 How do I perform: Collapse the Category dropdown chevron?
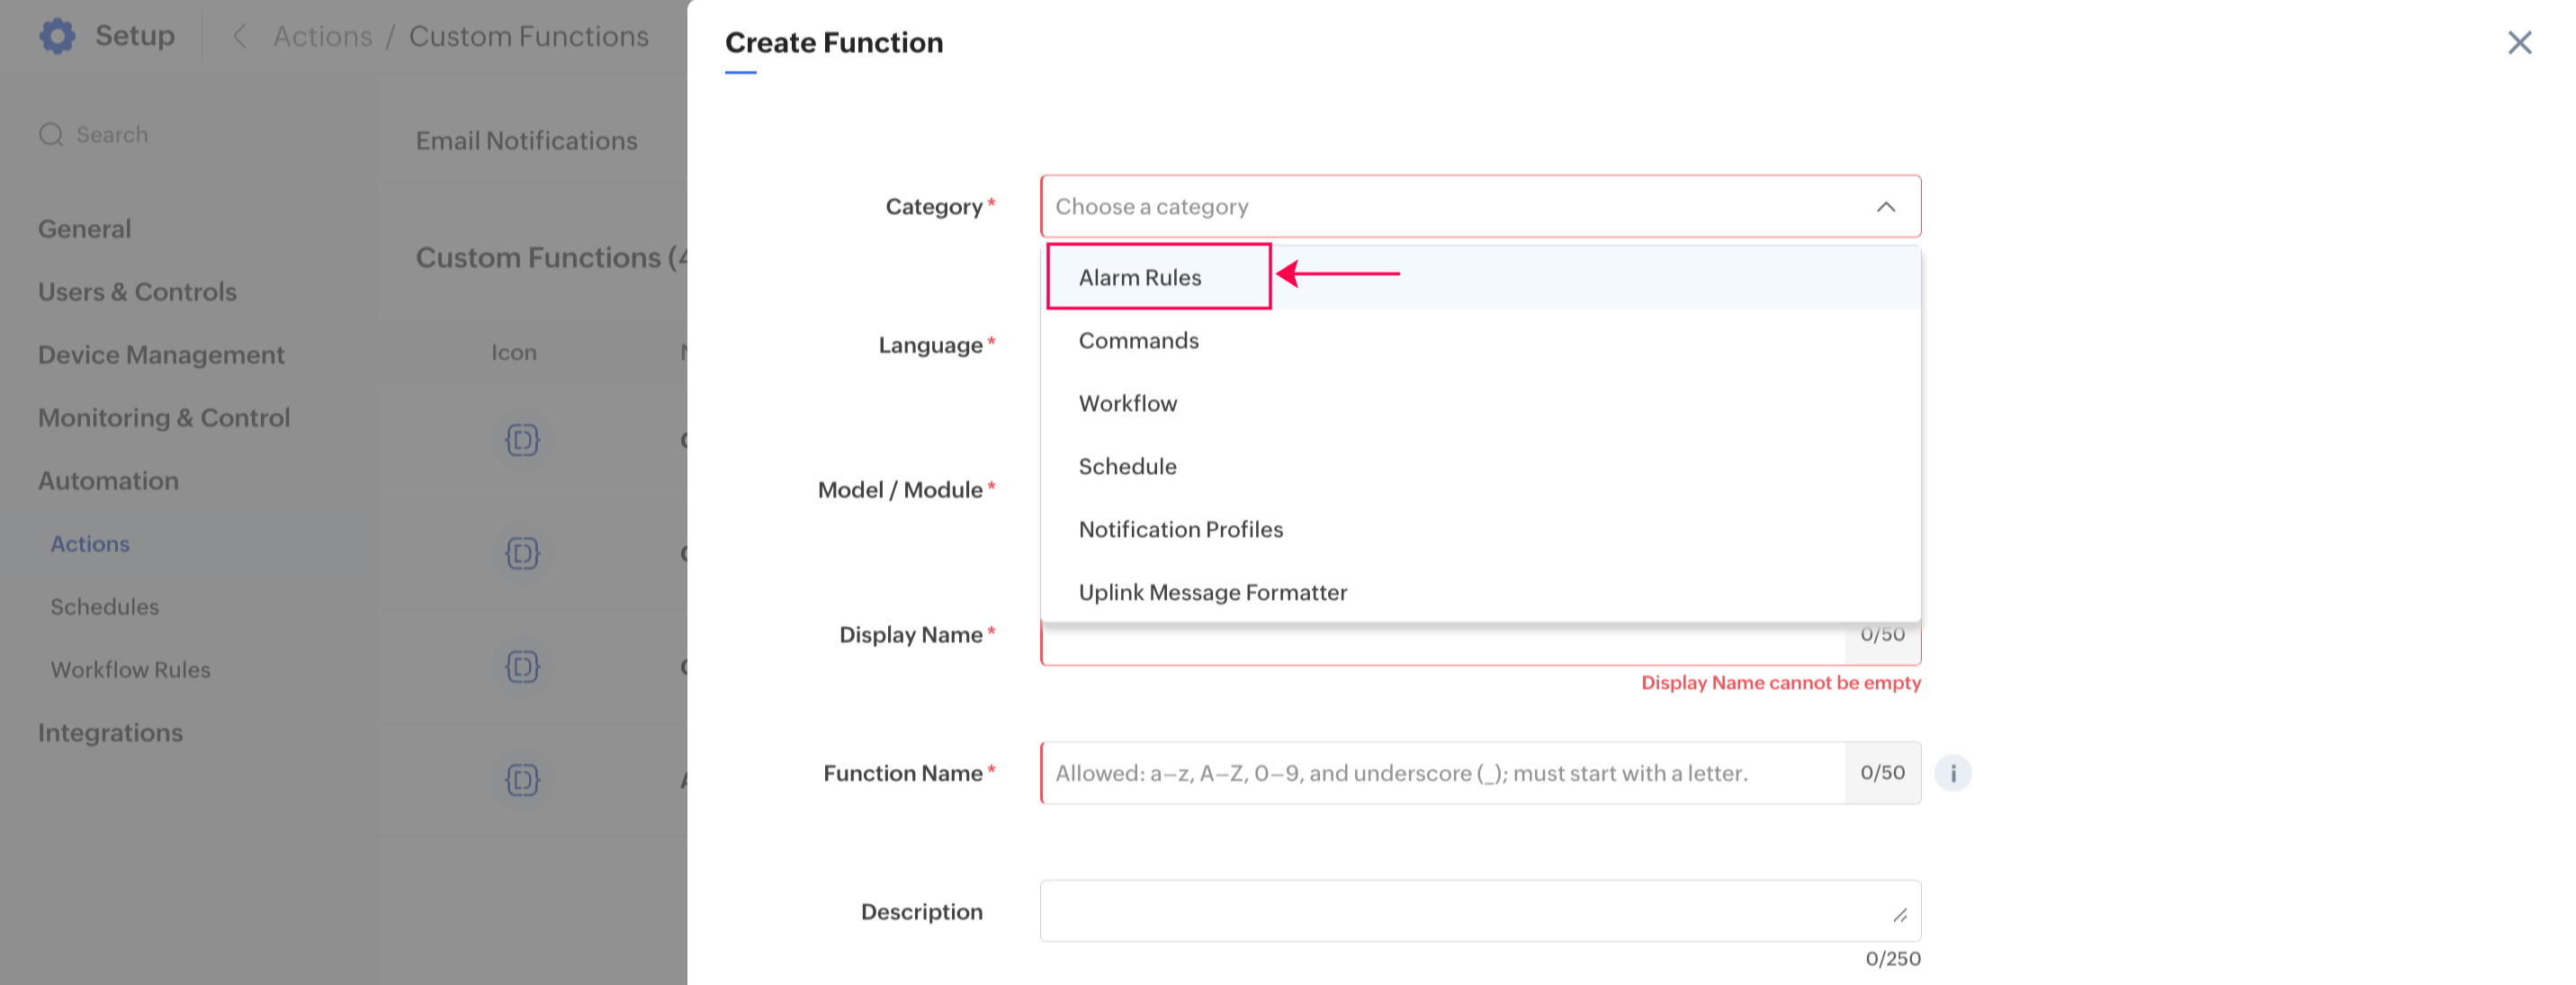tap(1885, 207)
